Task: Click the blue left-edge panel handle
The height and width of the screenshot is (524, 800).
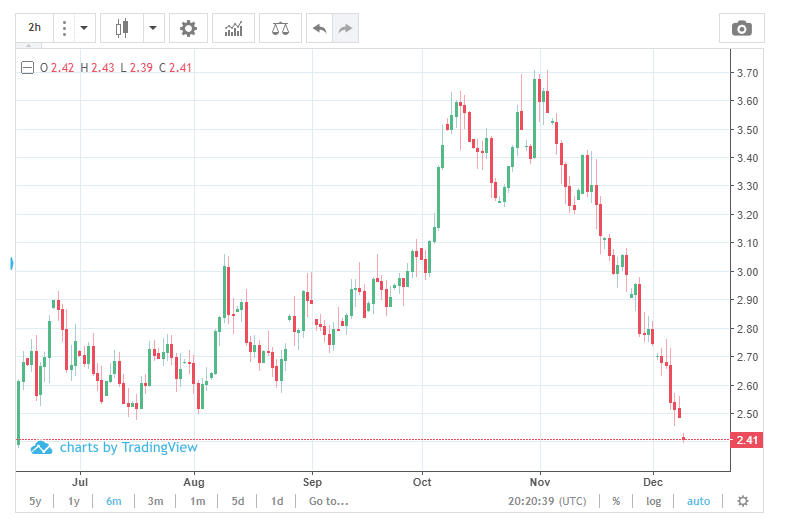Action: point(12,264)
